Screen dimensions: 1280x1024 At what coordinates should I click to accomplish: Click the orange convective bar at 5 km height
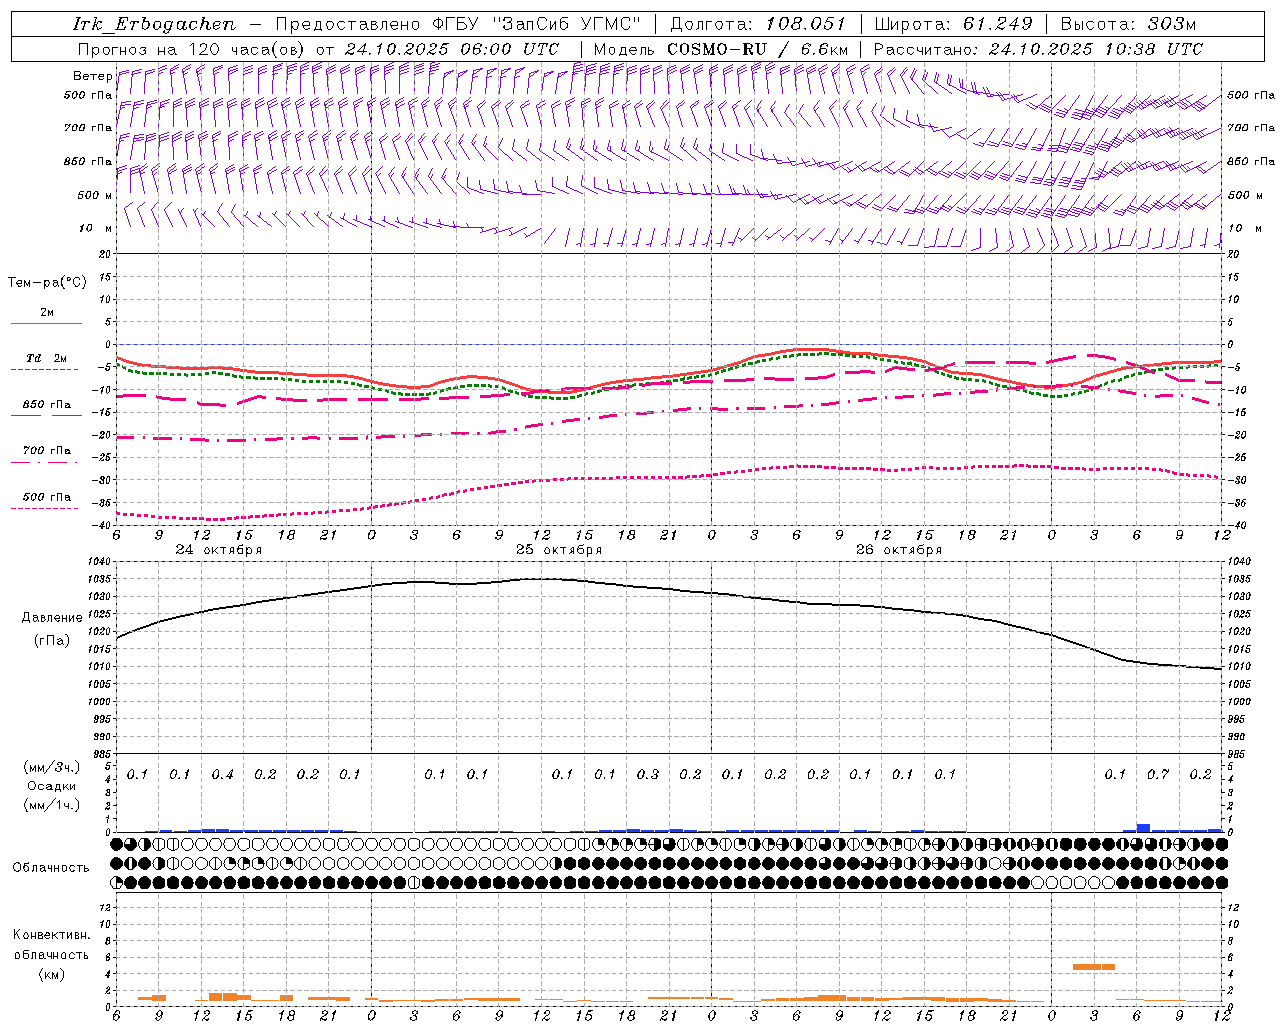[1094, 966]
